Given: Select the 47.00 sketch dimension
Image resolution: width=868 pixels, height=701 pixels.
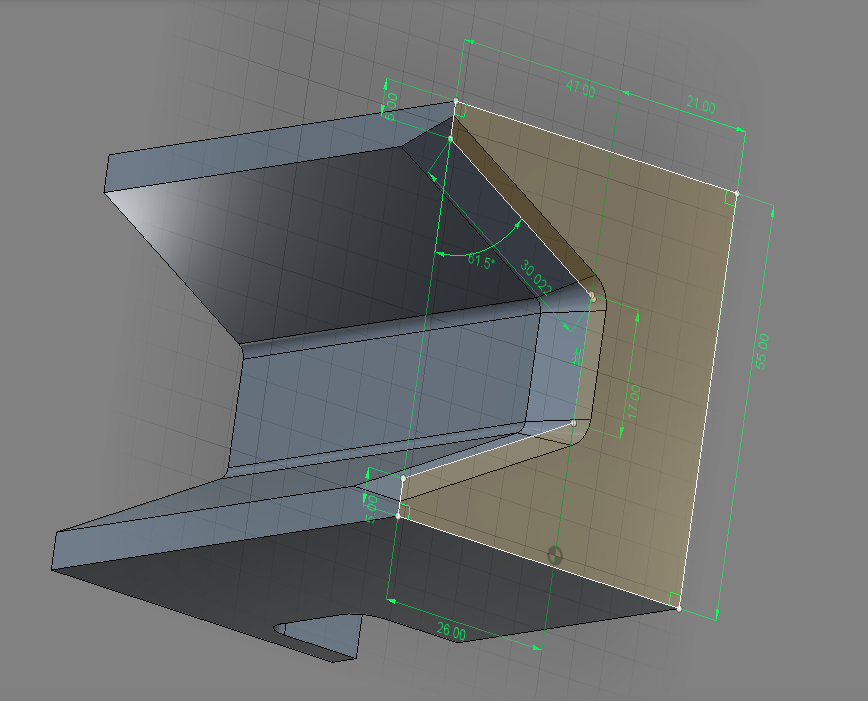Looking at the screenshot, I should tap(580, 89).
